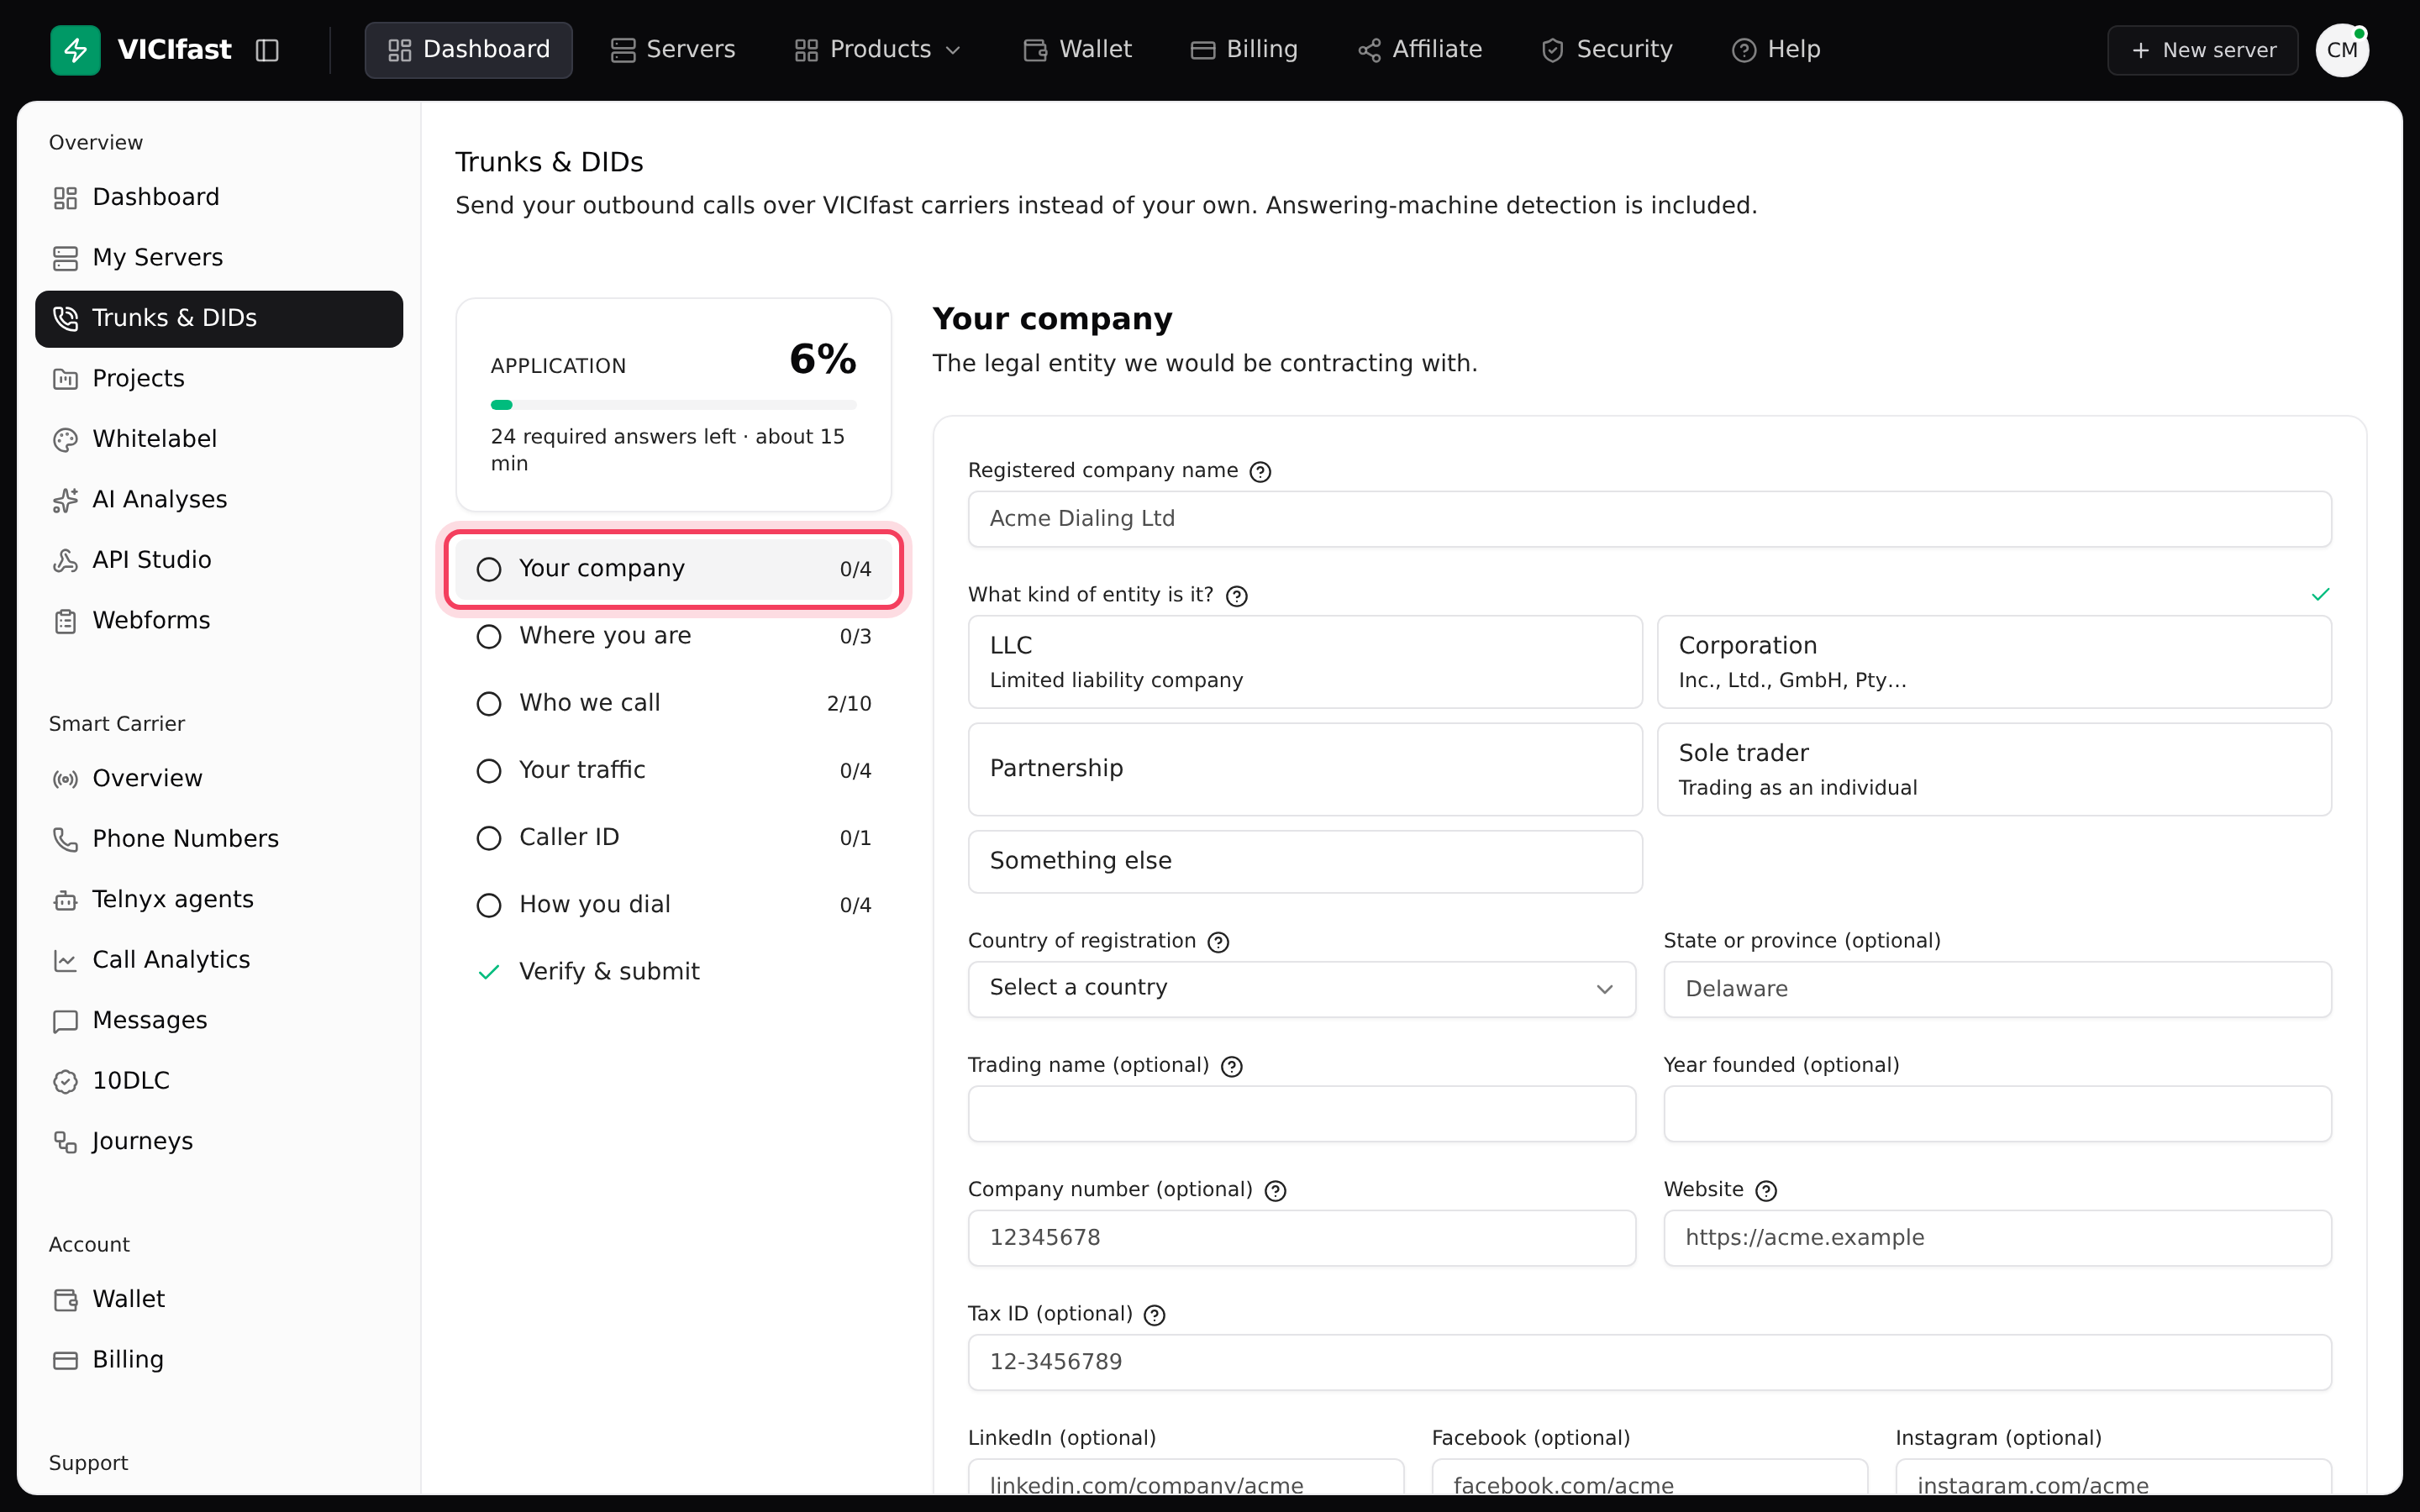This screenshot has height=1512, width=2420.
Task: Go to Caller ID step
Action: [673, 837]
